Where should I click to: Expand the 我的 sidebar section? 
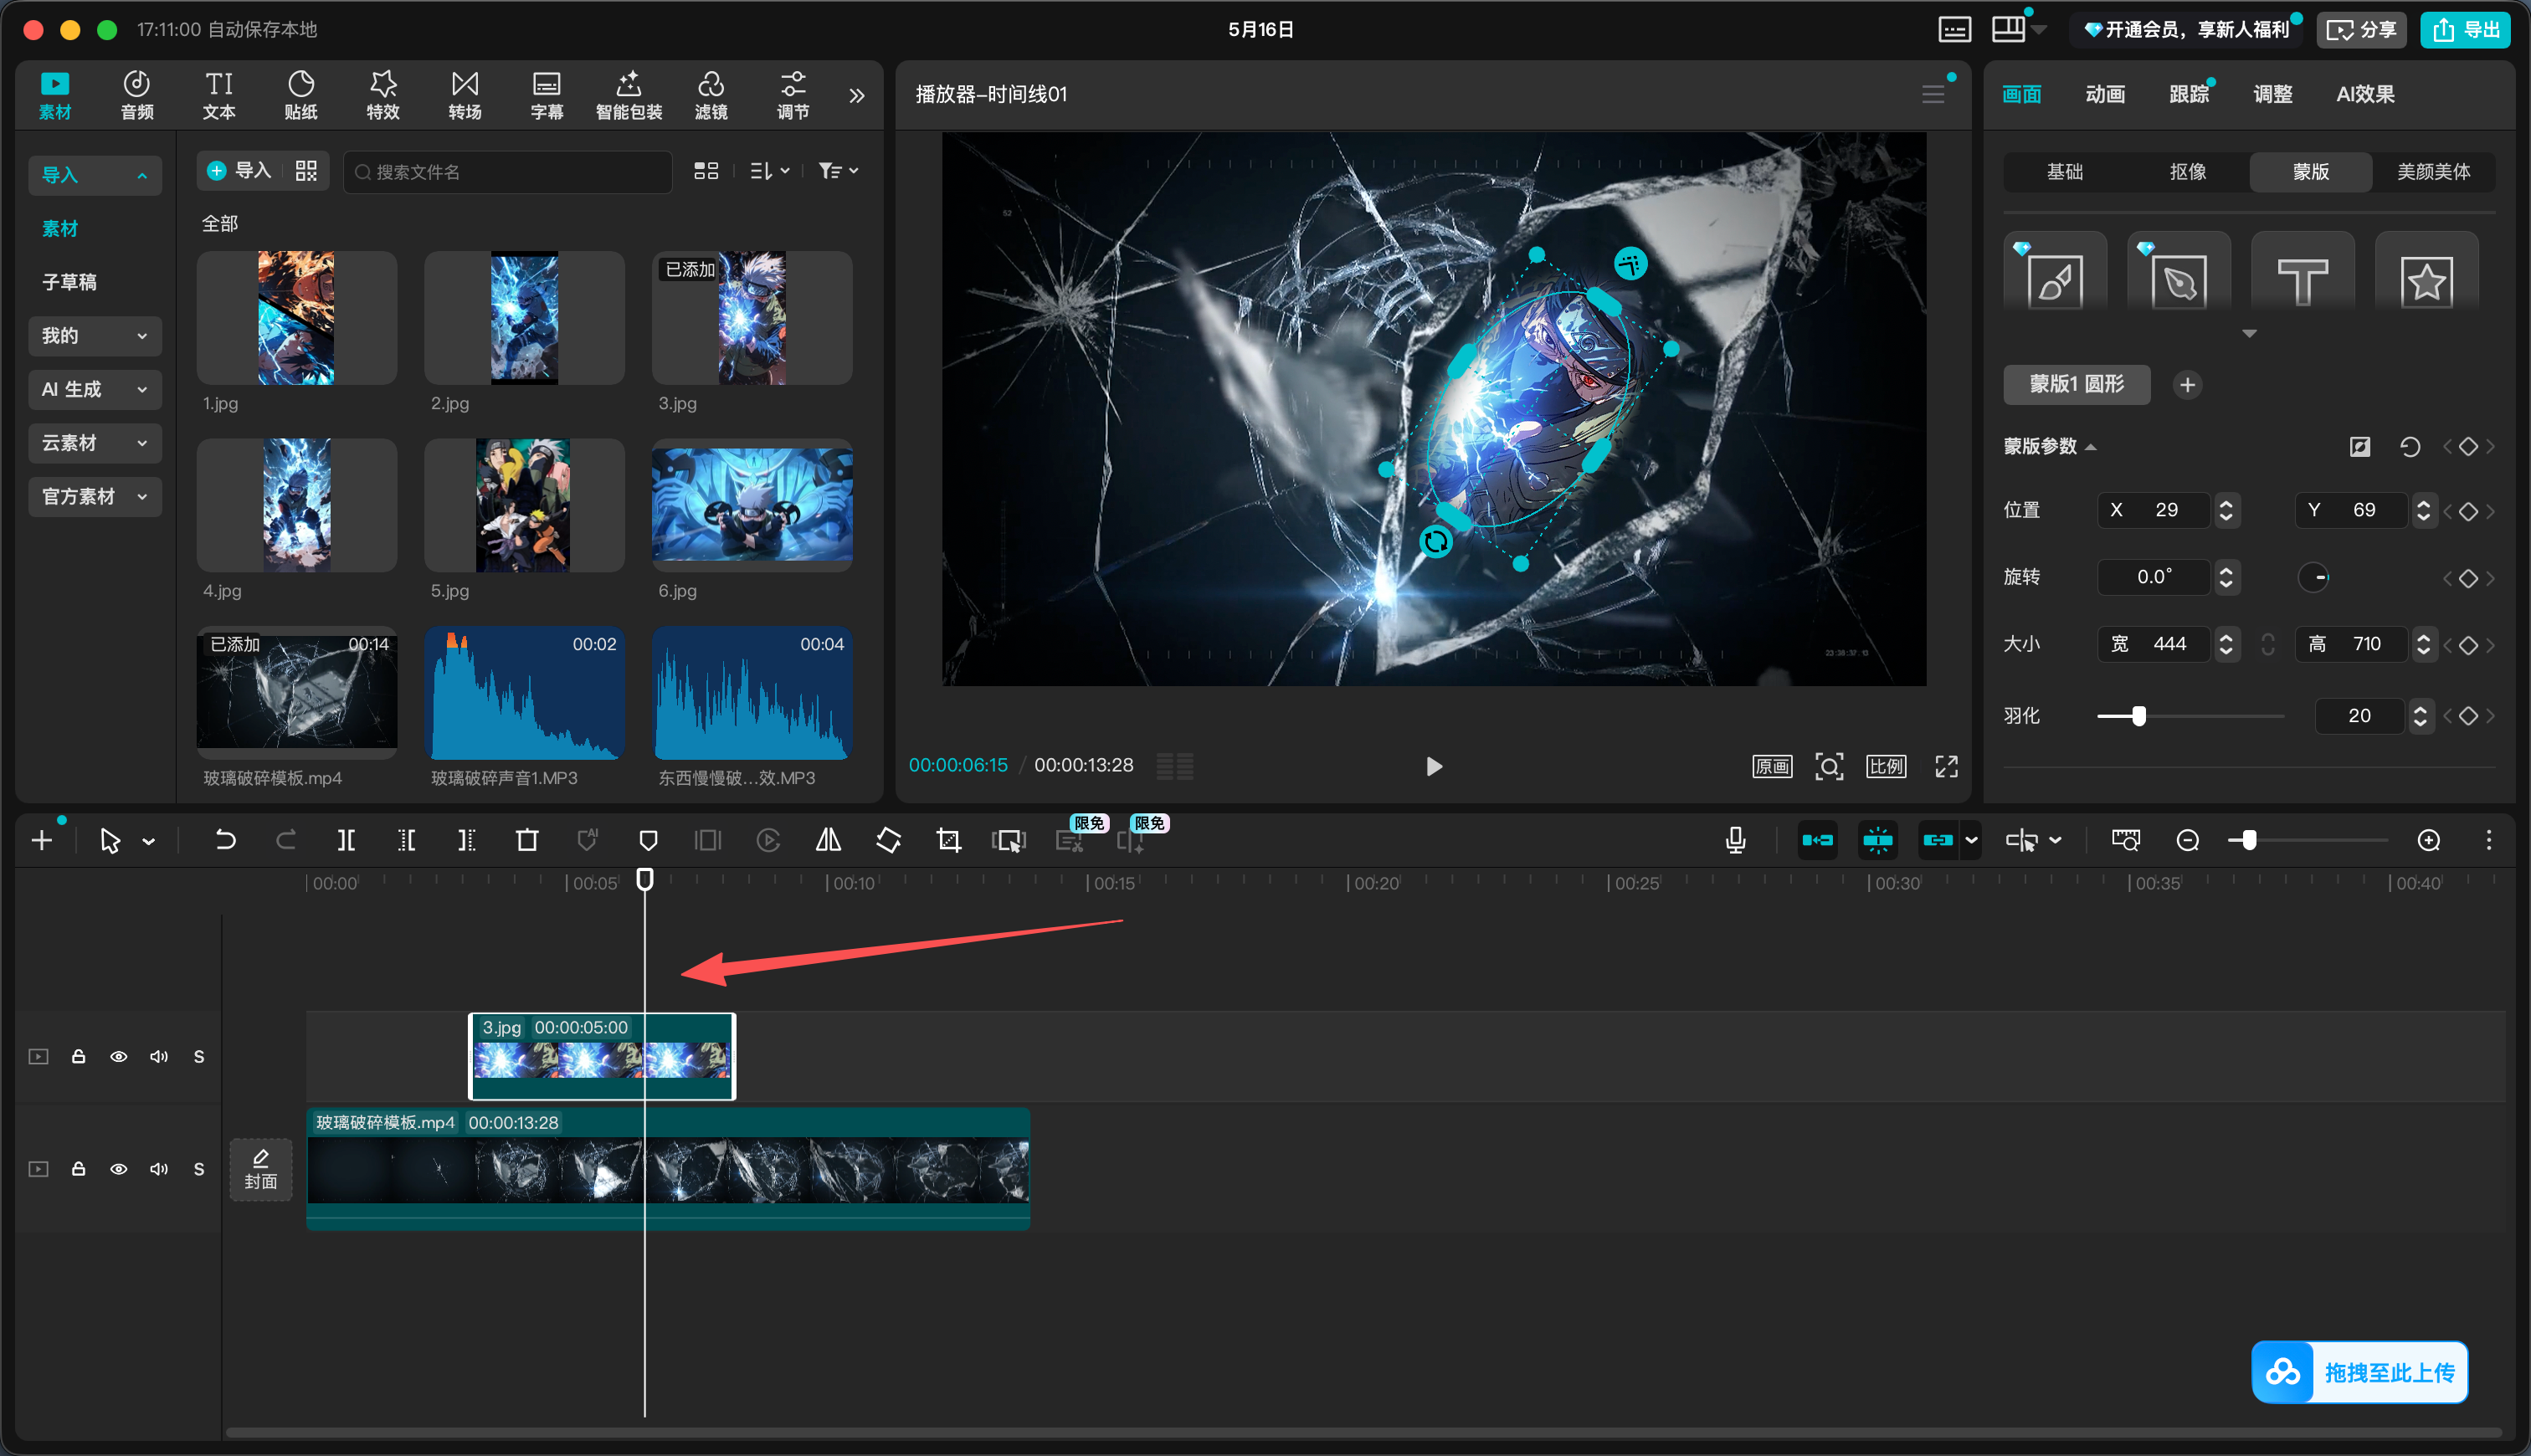click(x=95, y=335)
